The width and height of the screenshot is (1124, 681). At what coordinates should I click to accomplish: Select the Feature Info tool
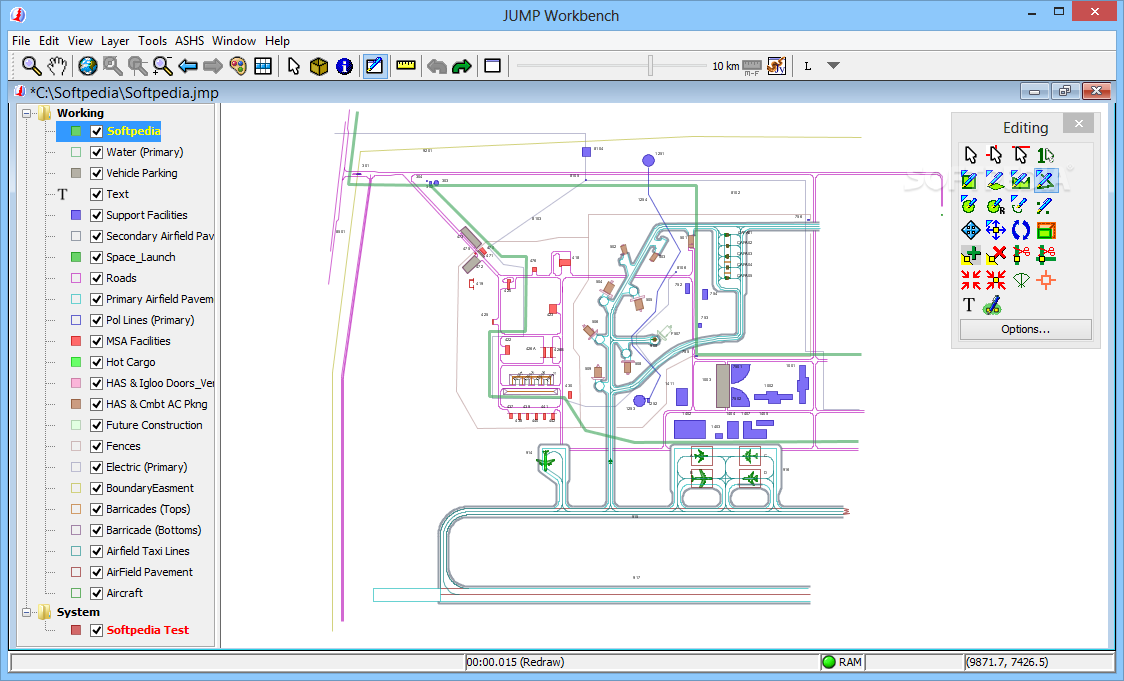point(344,66)
